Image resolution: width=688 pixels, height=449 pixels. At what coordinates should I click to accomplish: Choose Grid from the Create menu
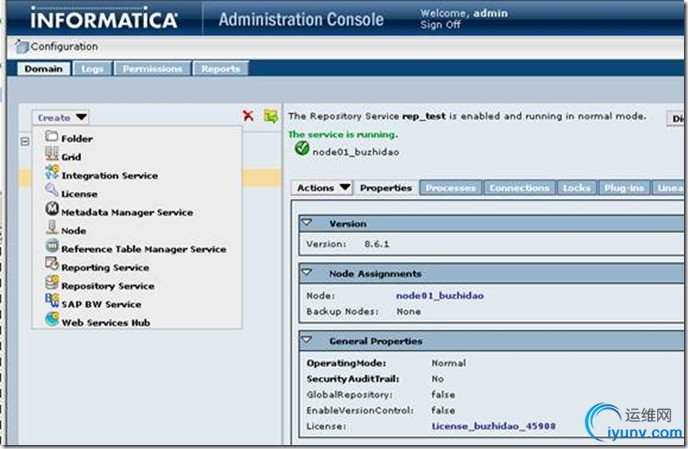tap(71, 157)
